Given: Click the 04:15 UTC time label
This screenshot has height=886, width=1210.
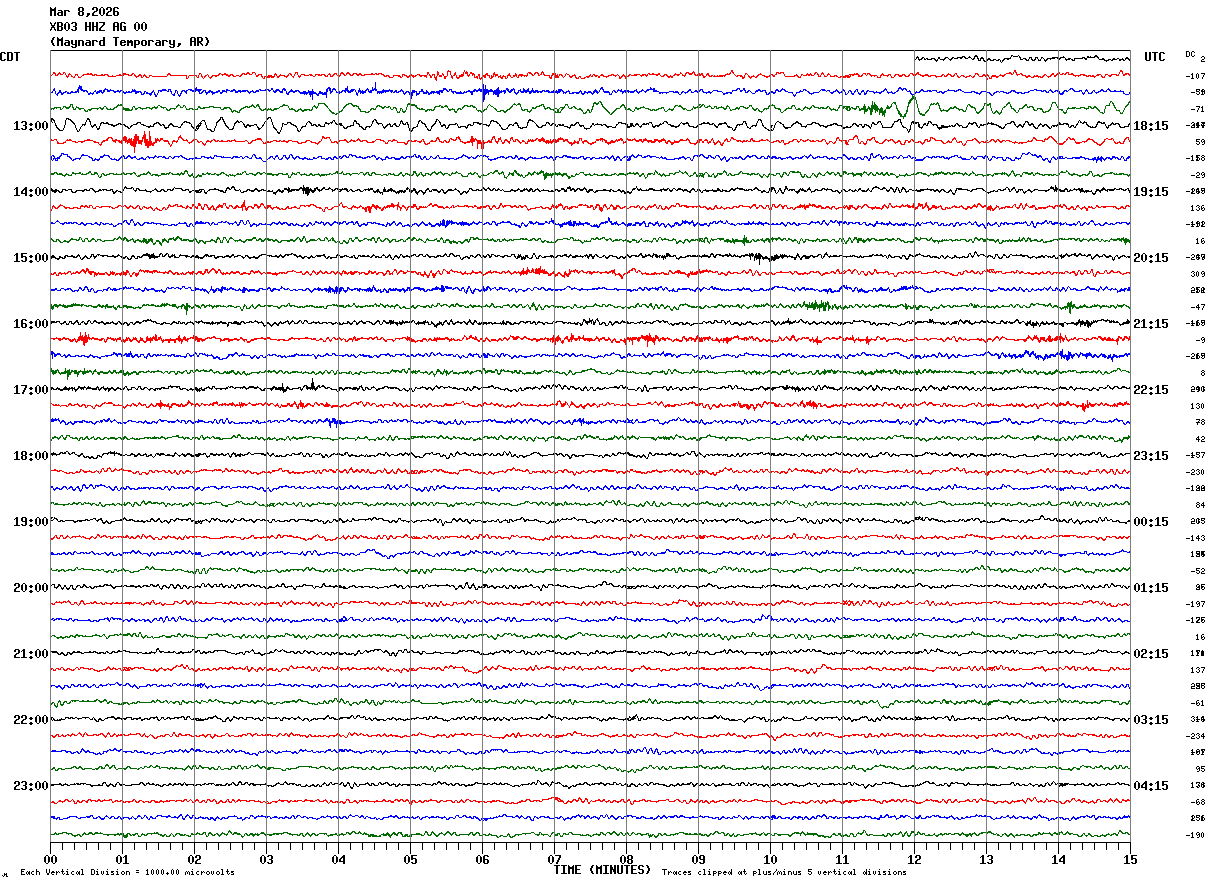Looking at the screenshot, I should point(1151,785).
